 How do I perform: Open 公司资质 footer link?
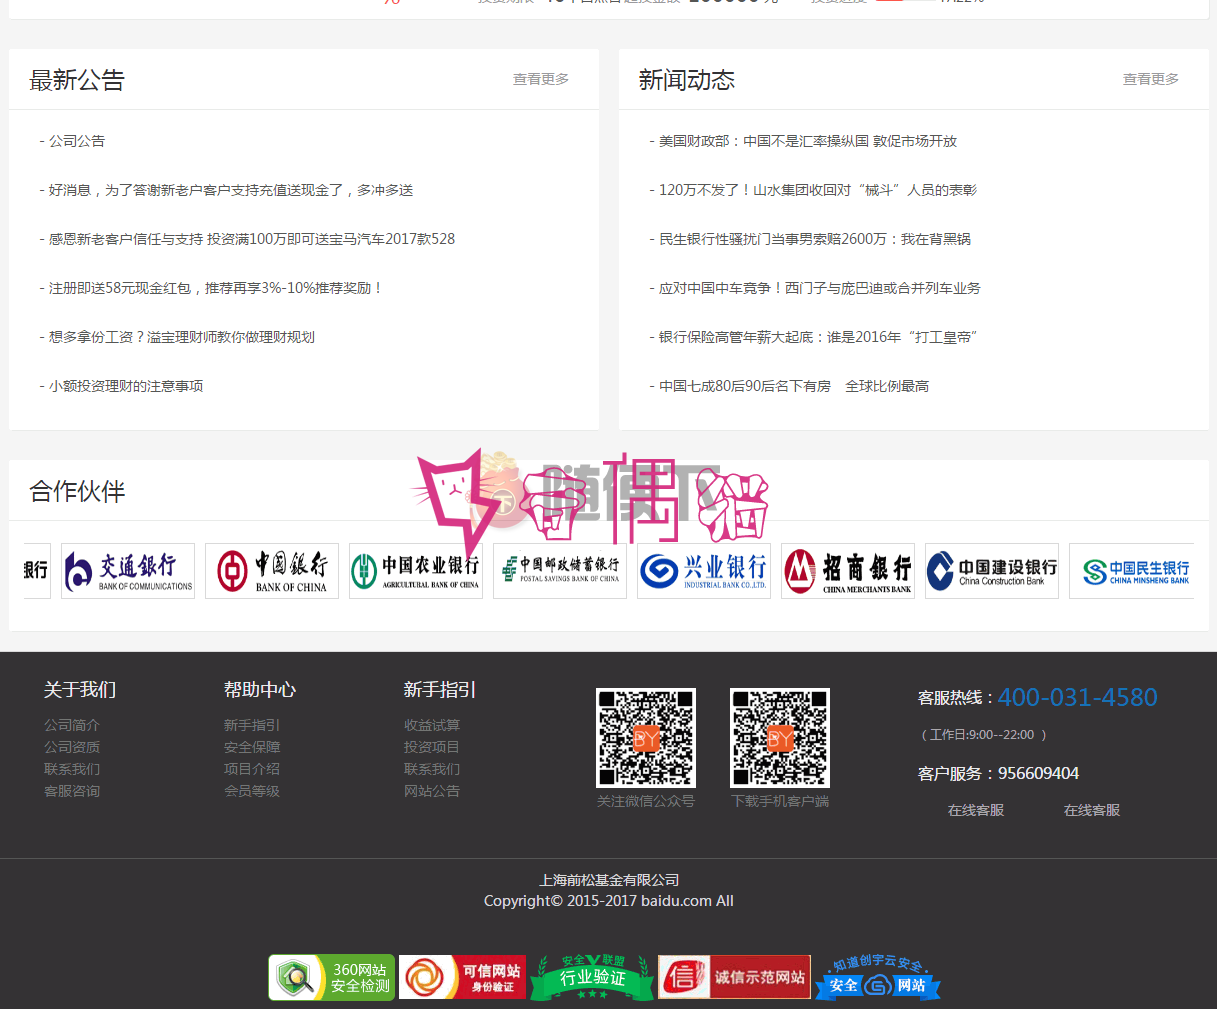coord(72,747)
